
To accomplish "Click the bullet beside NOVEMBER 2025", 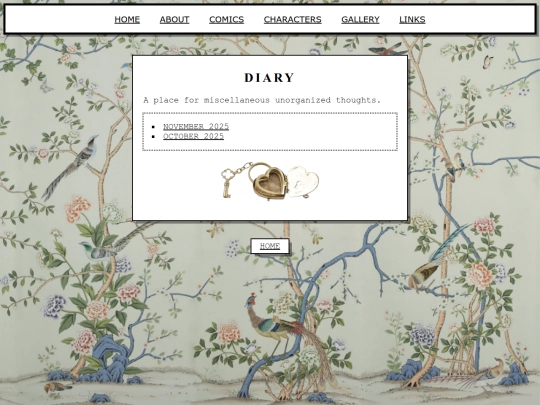I will 153,127.
